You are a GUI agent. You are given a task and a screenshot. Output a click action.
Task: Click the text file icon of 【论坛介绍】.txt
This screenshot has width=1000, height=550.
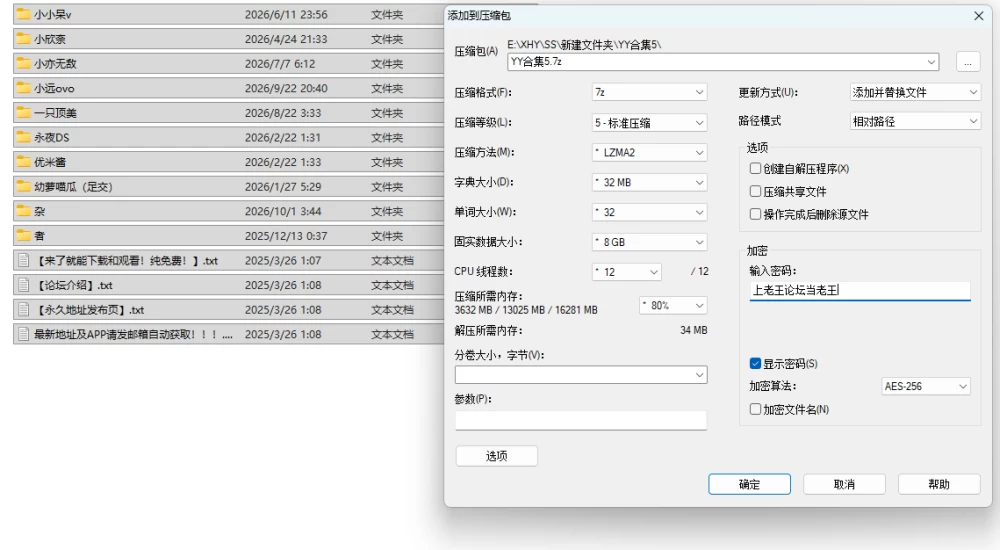tap(24, 285)
